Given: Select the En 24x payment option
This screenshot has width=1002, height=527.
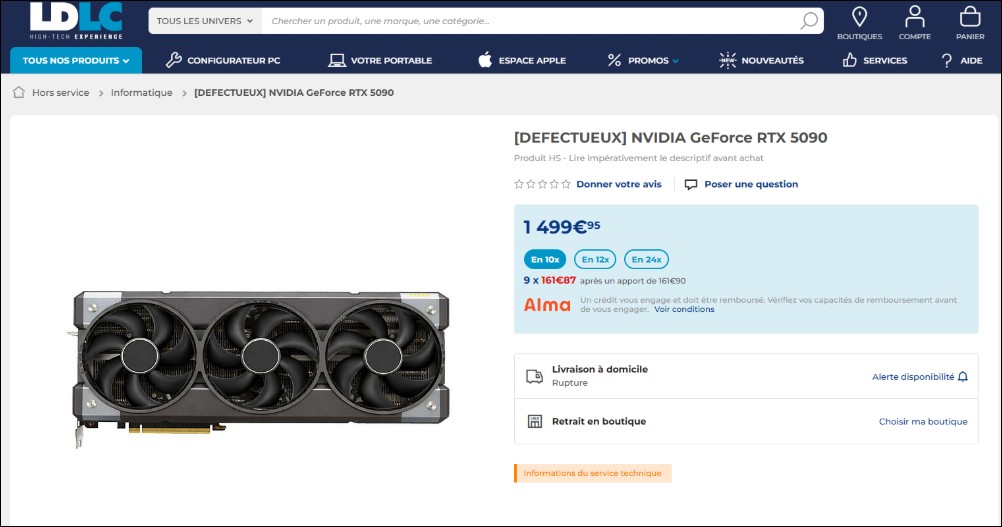Looking at the screenshot, I should pyautogui.click(x=646, y=259).
